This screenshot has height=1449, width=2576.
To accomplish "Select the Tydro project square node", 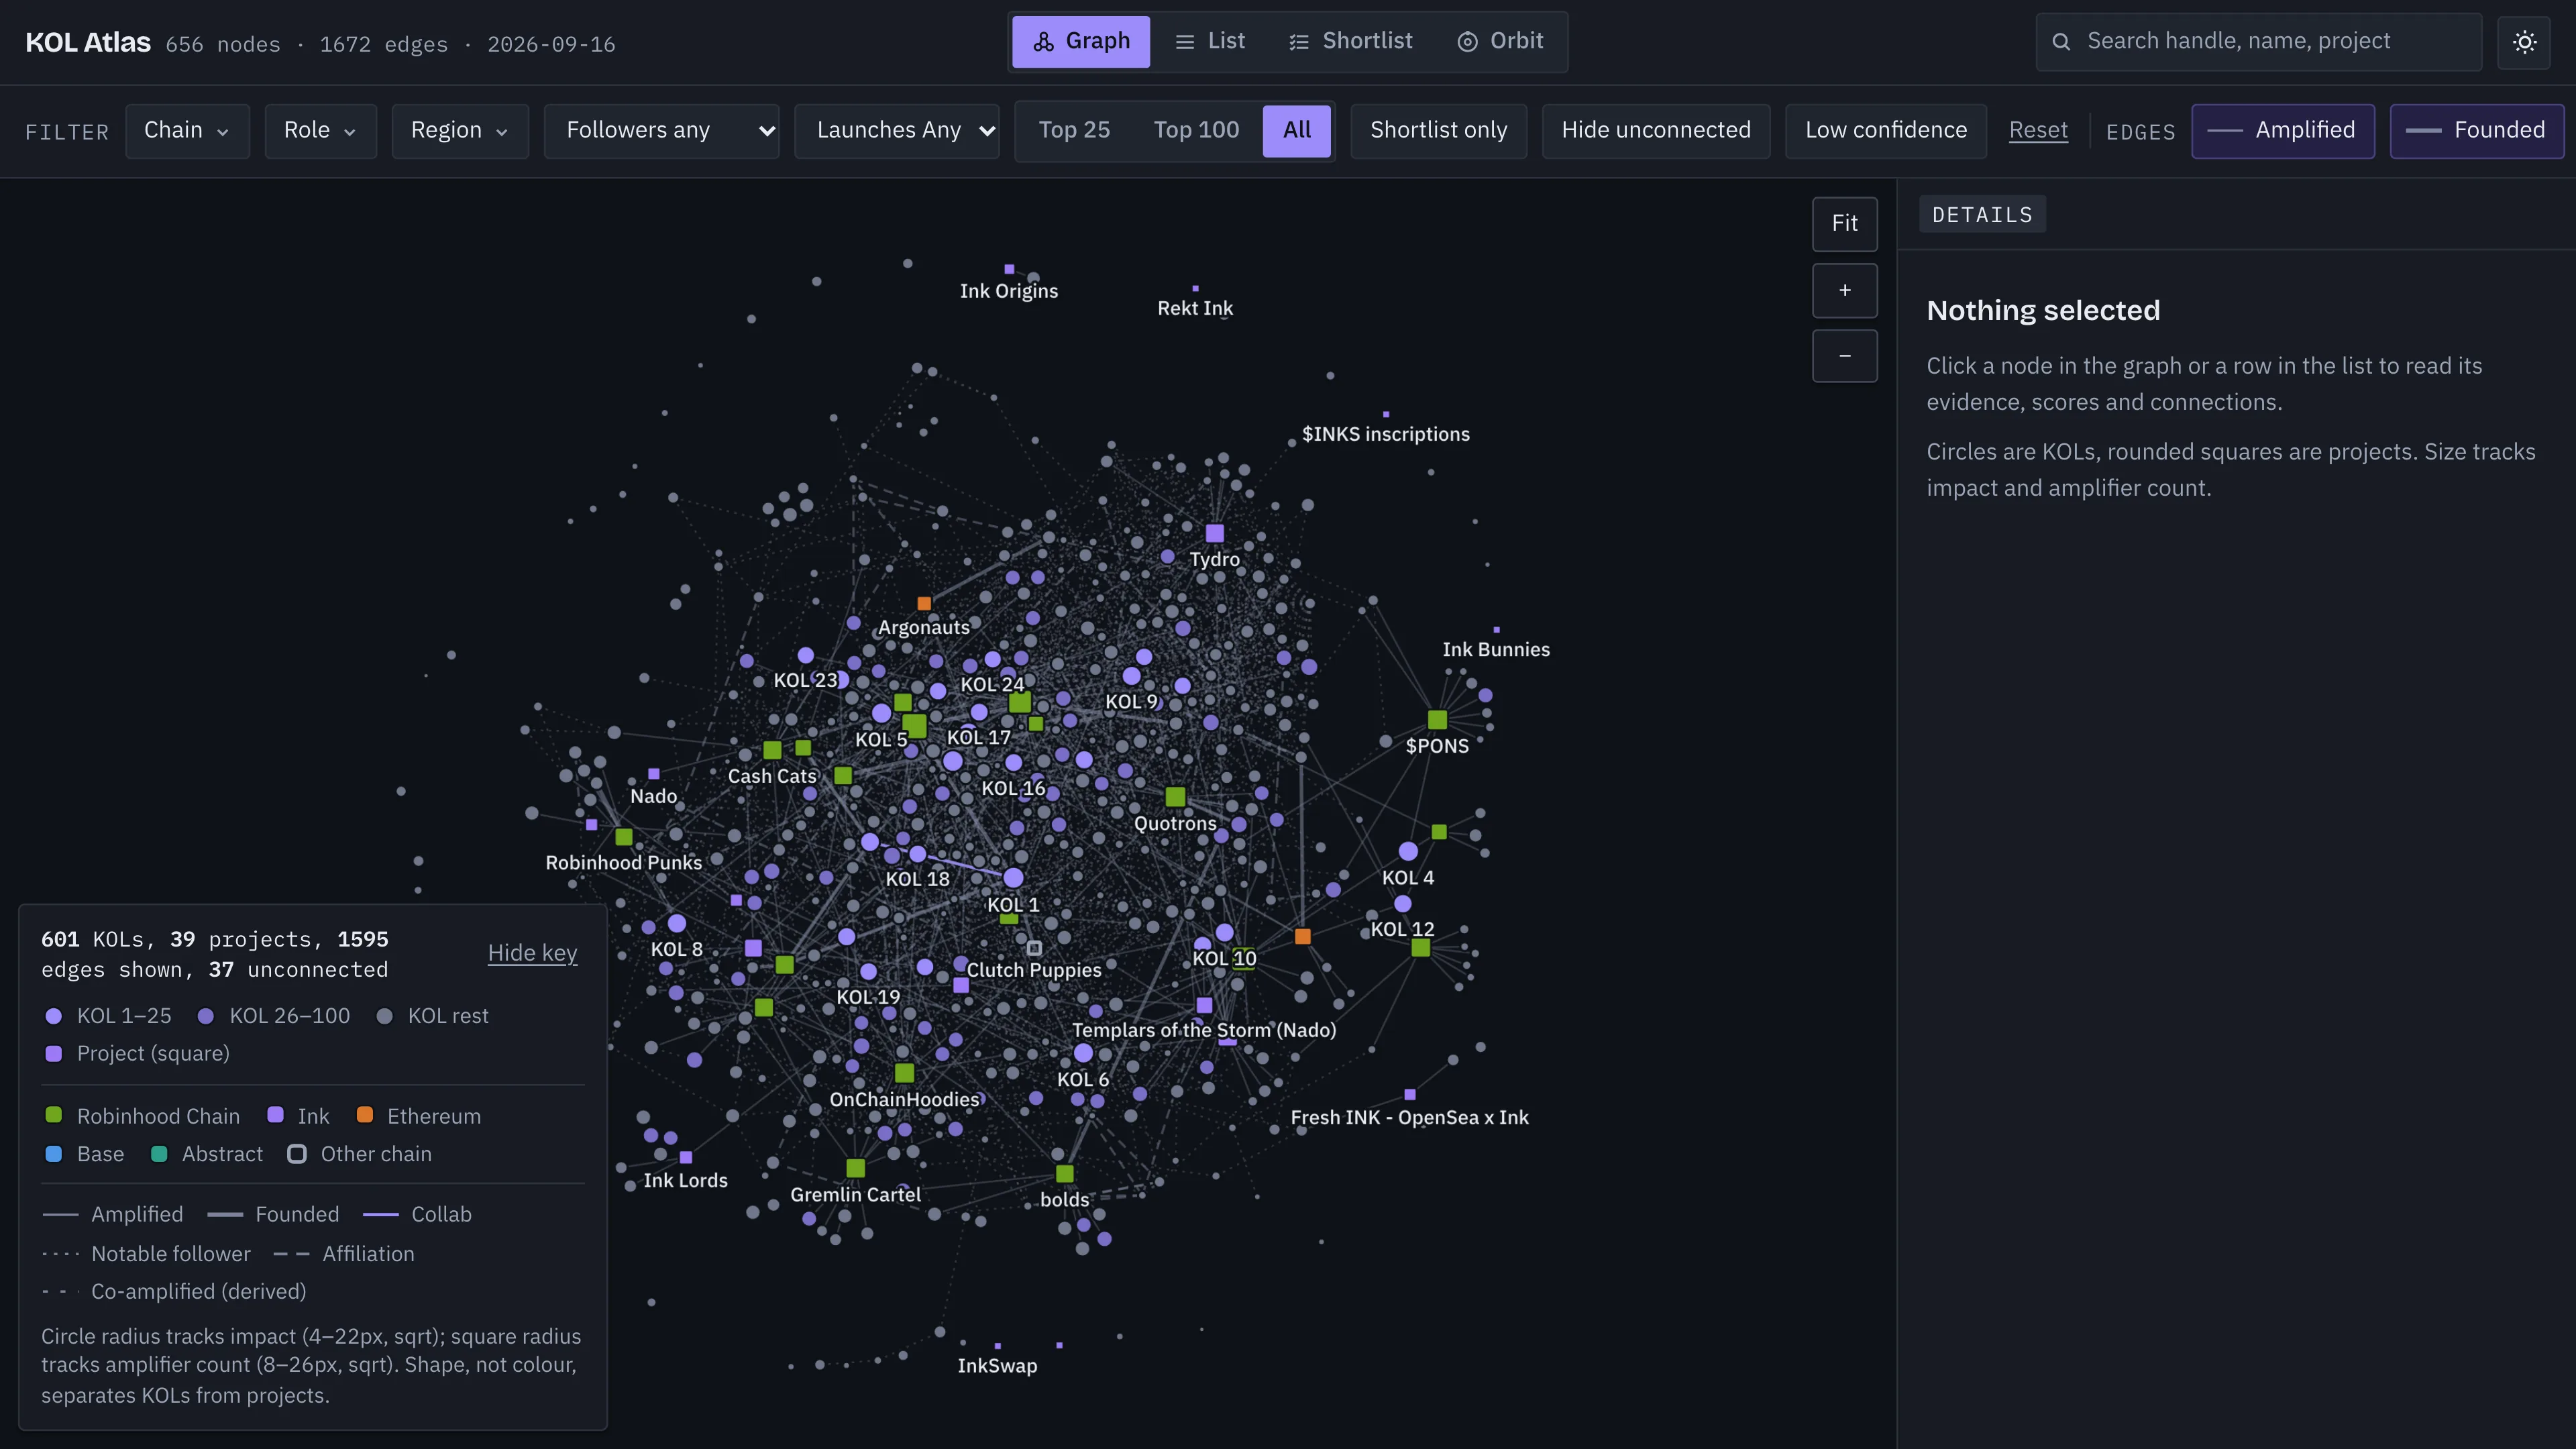I will (x=1214, y=533).
